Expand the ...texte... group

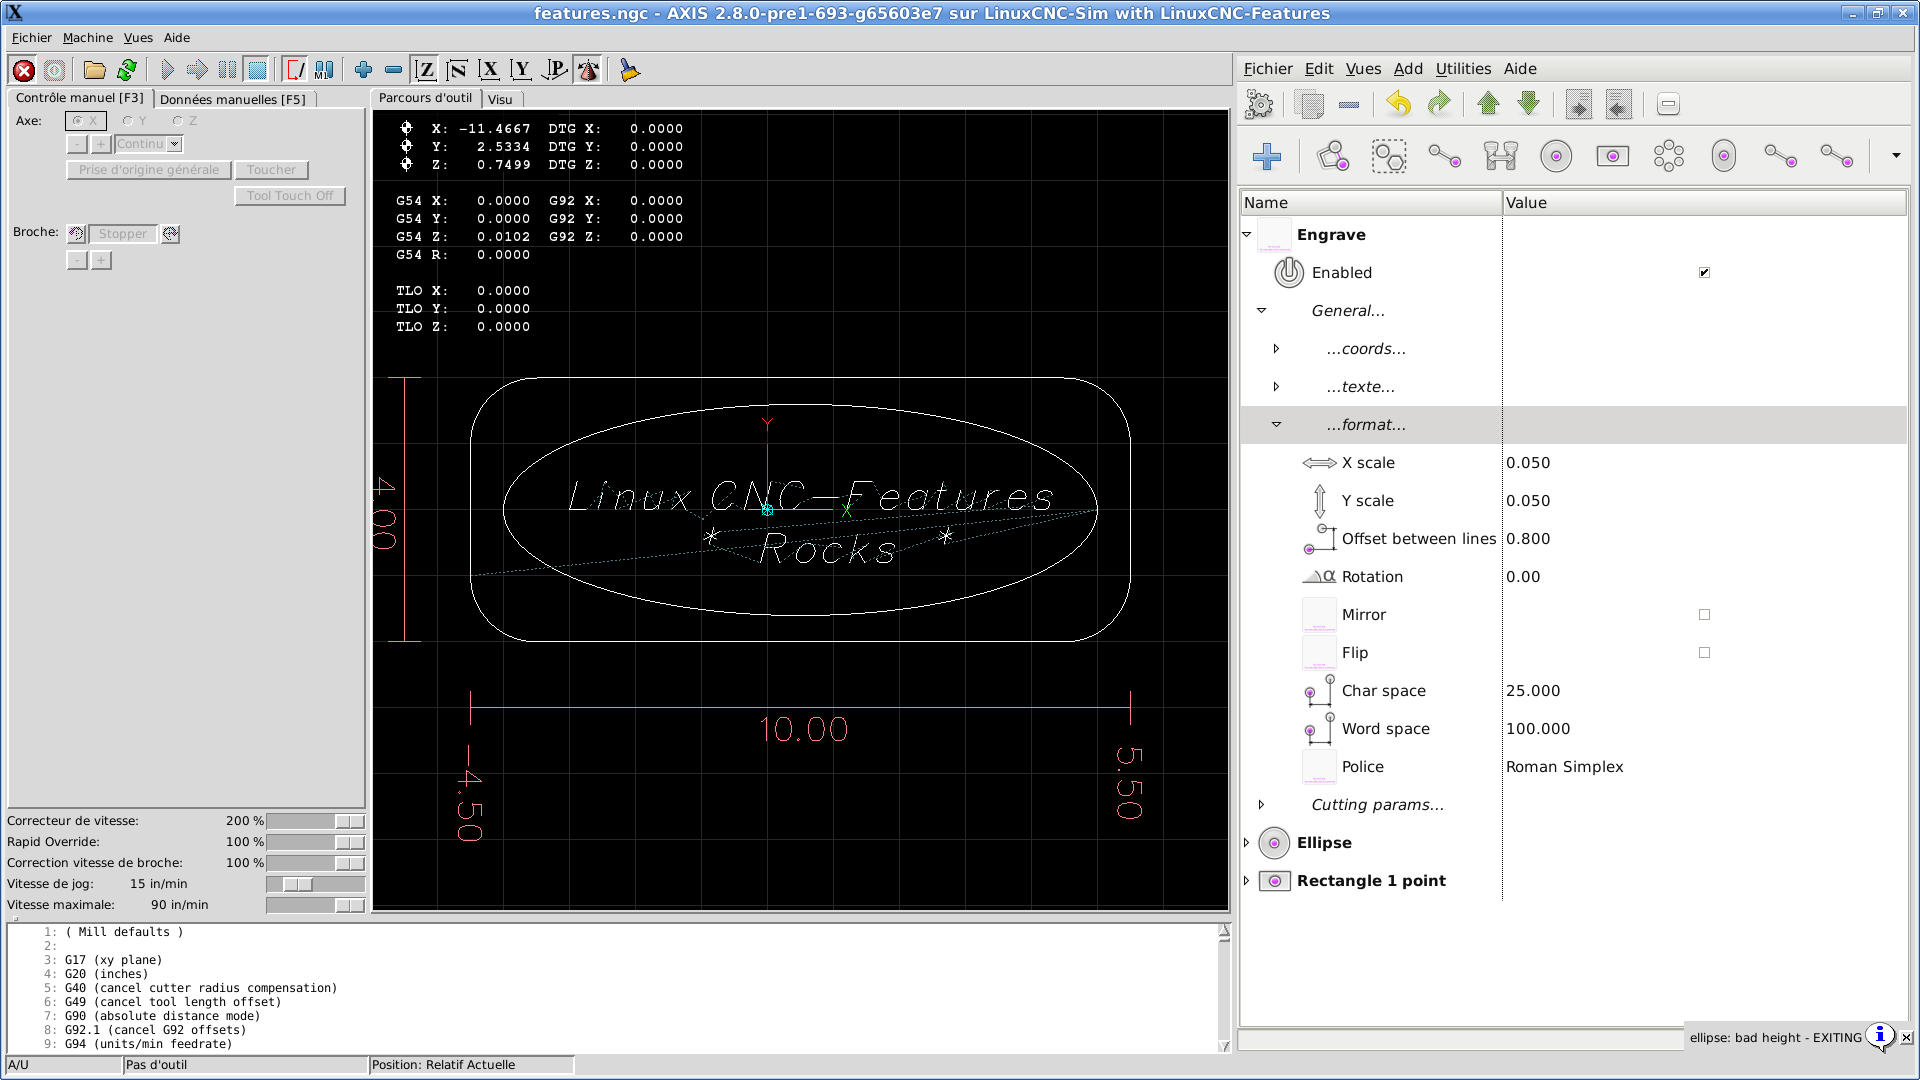(x=1276, y=387)
